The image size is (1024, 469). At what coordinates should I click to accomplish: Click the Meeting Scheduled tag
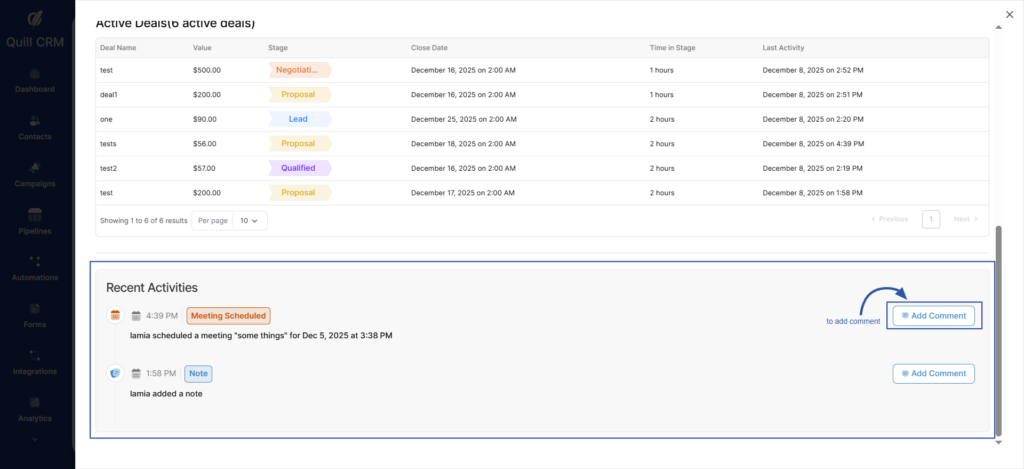(x=228, y=316)
